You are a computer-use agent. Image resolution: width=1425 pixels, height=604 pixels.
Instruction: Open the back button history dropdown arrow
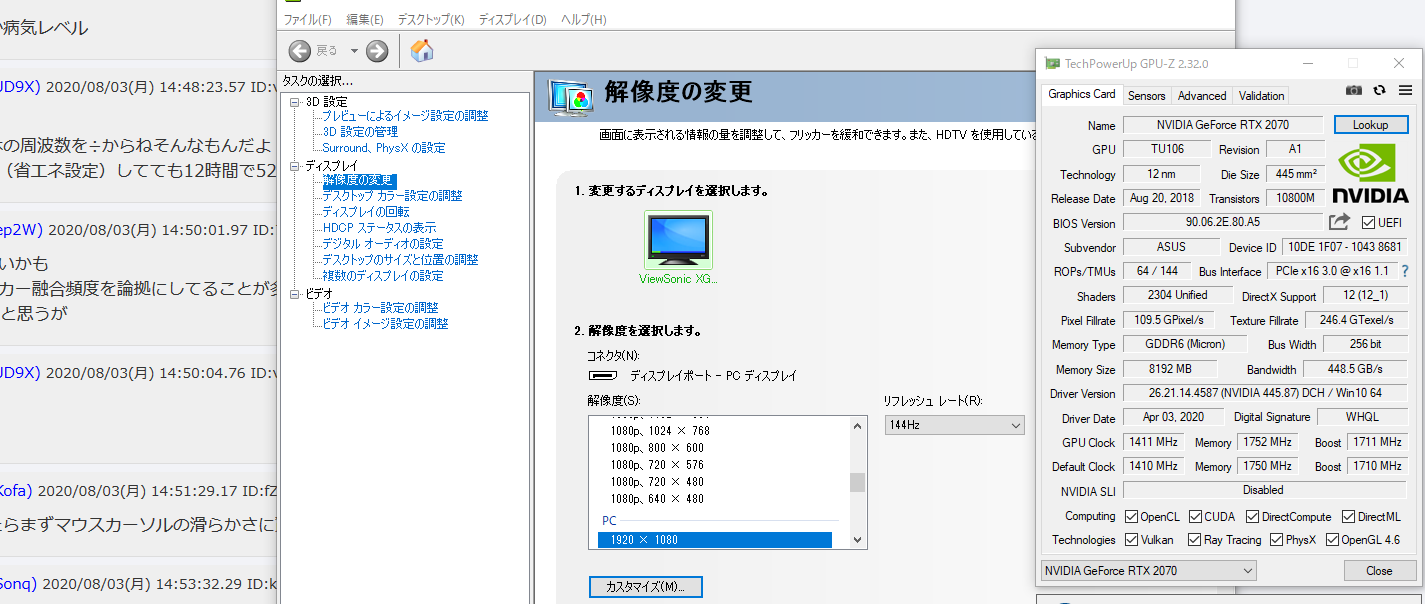[x=354, y=51]
